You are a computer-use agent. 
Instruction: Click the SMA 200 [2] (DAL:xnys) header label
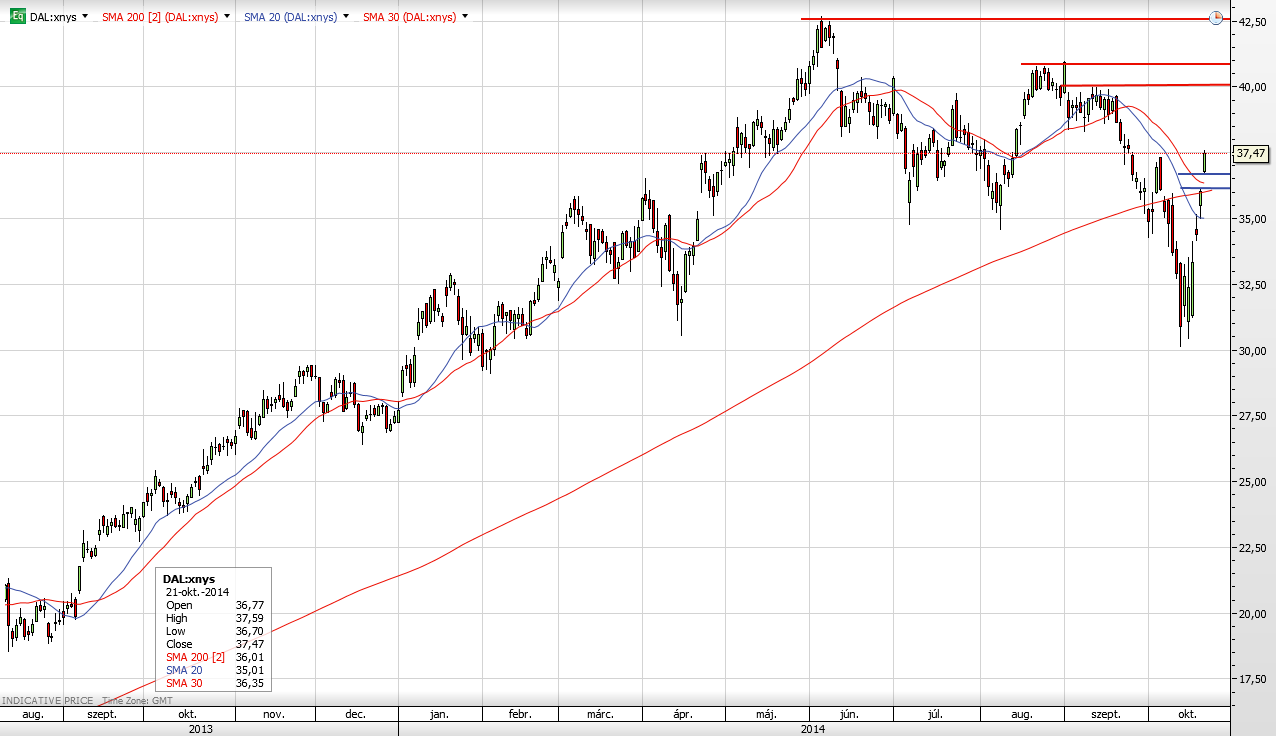click(x=161, y=17)
